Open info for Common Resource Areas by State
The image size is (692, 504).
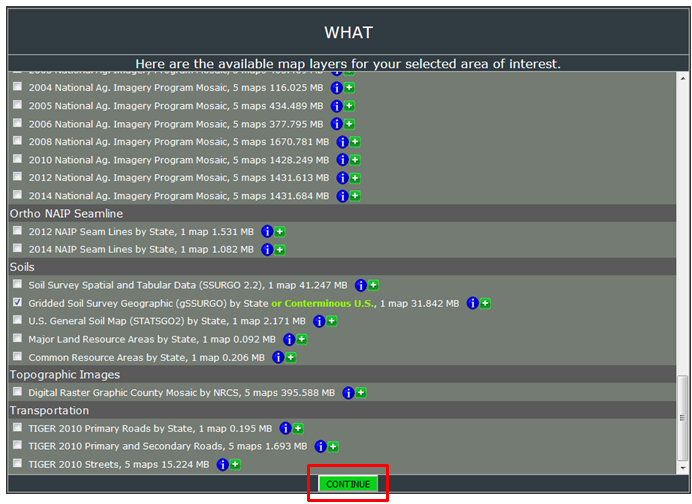click(278, 357)
